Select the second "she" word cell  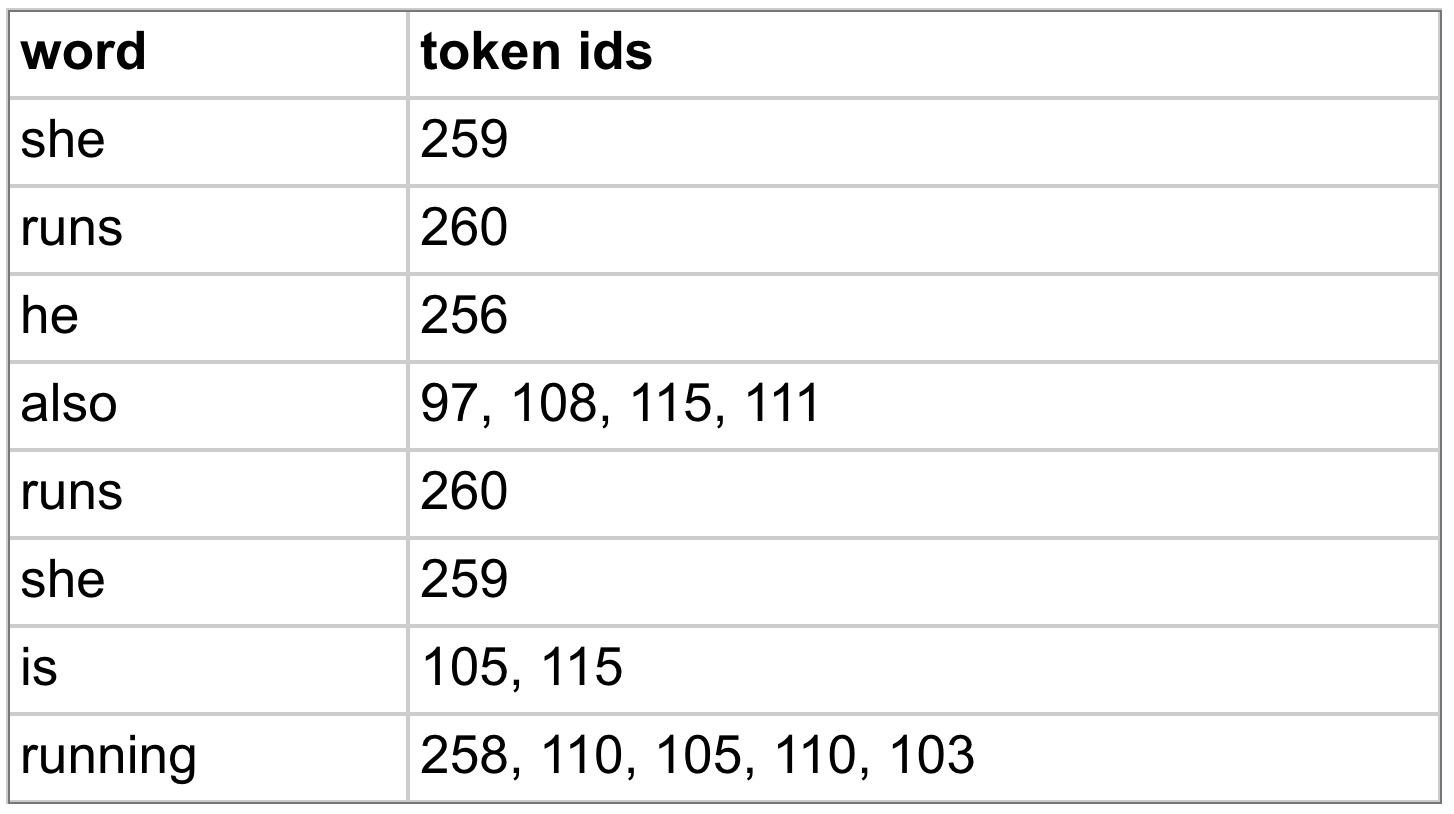click(x=62, y=581)
